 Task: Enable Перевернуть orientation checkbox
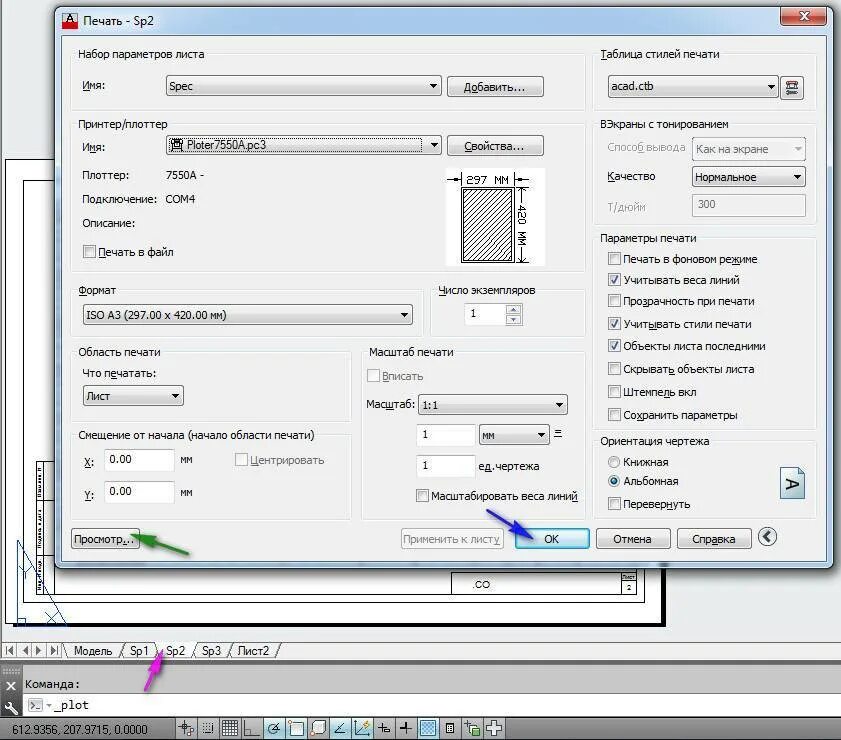click(x=614, y=504)
